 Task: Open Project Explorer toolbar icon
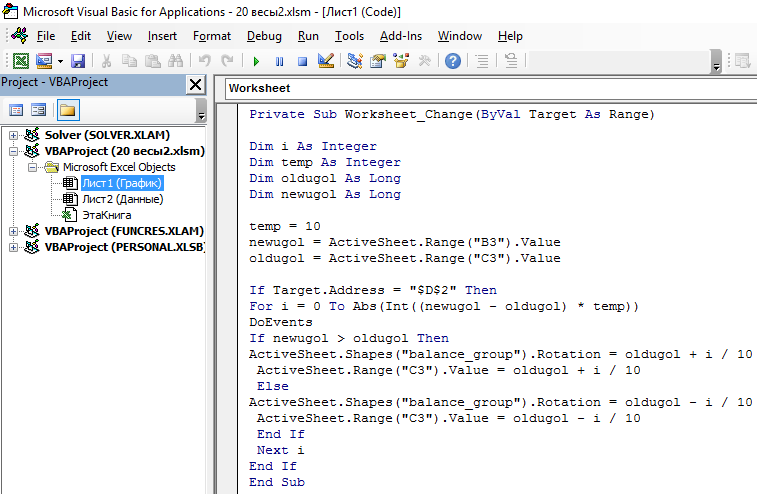[x=355, y=61]
